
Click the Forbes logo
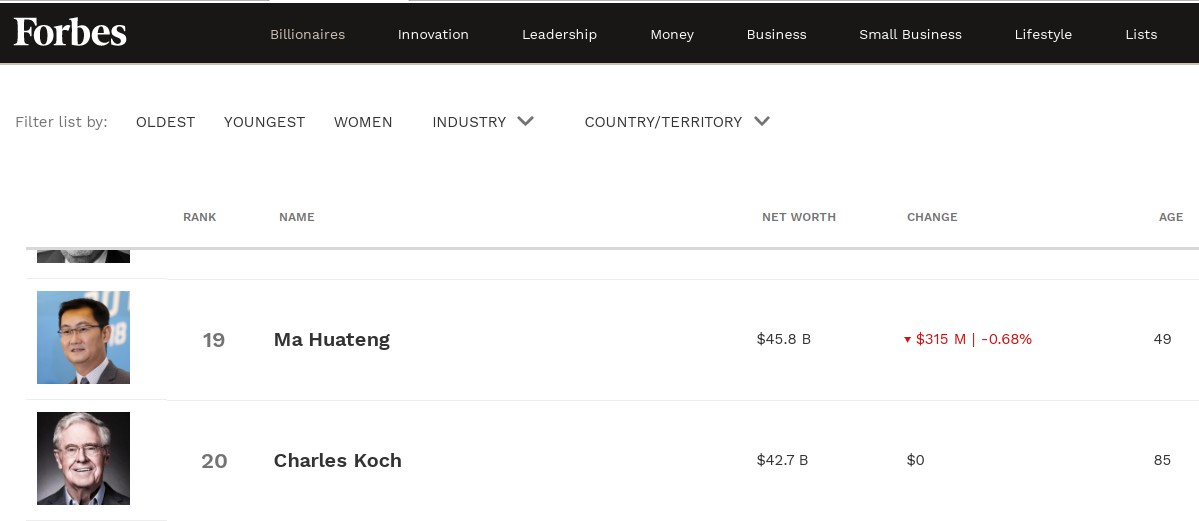point(70,32)
